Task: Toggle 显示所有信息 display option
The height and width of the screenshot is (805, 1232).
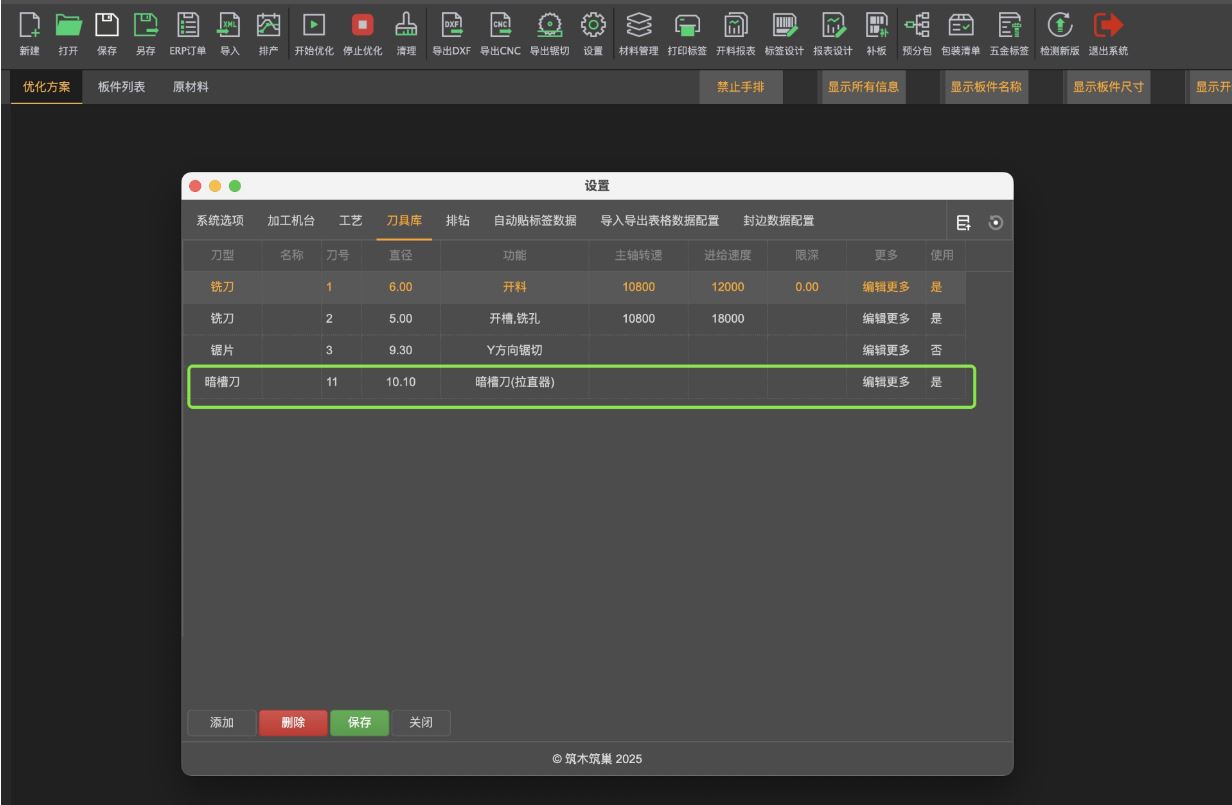Action: pyautogui.click(x=863, y=88)
